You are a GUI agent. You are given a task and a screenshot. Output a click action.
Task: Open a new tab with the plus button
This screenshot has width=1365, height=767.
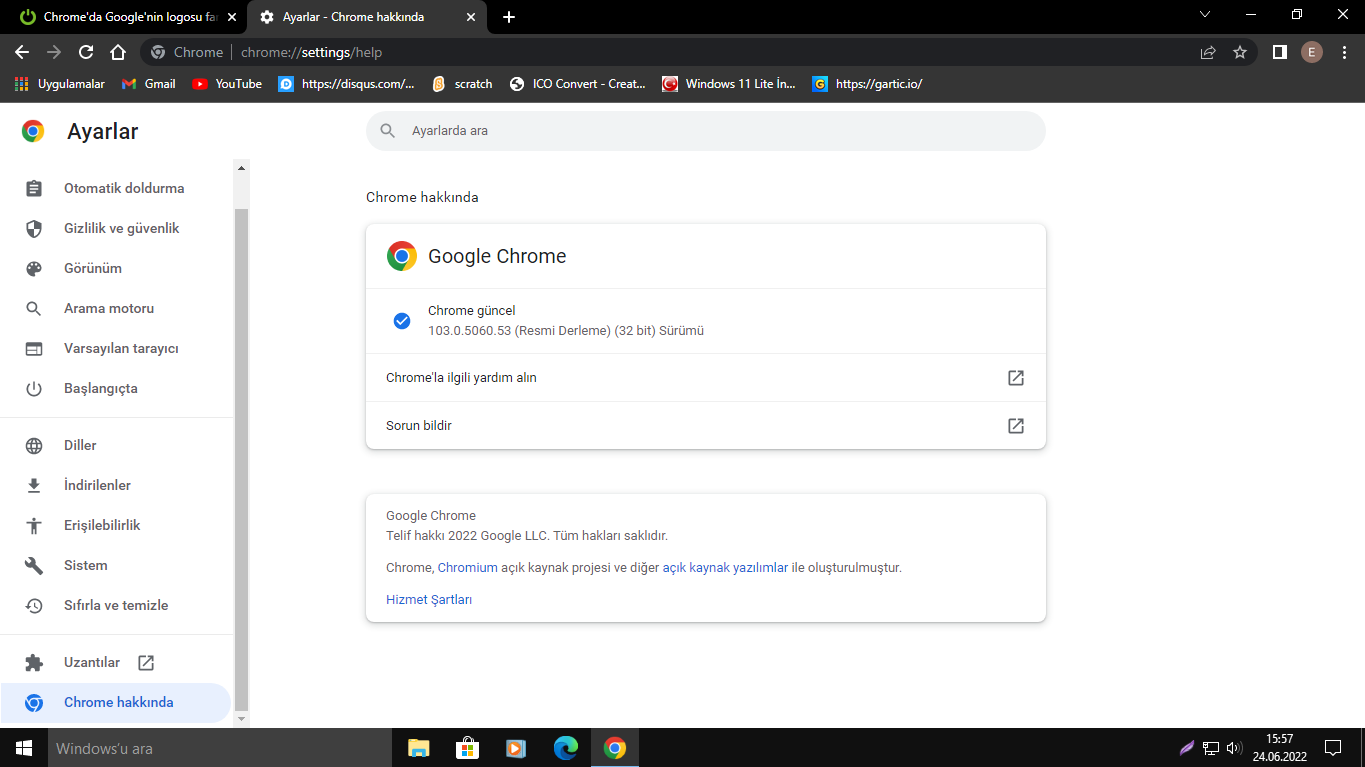[509, 17]
